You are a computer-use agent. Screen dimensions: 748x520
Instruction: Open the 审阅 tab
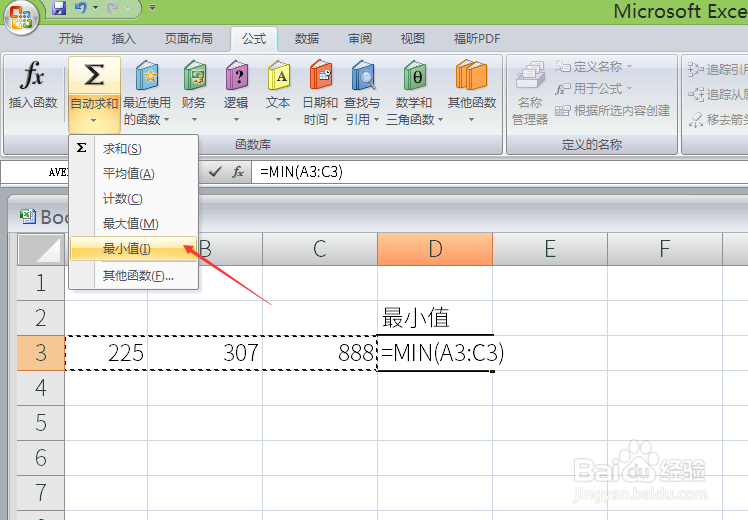tap(360, 39)
